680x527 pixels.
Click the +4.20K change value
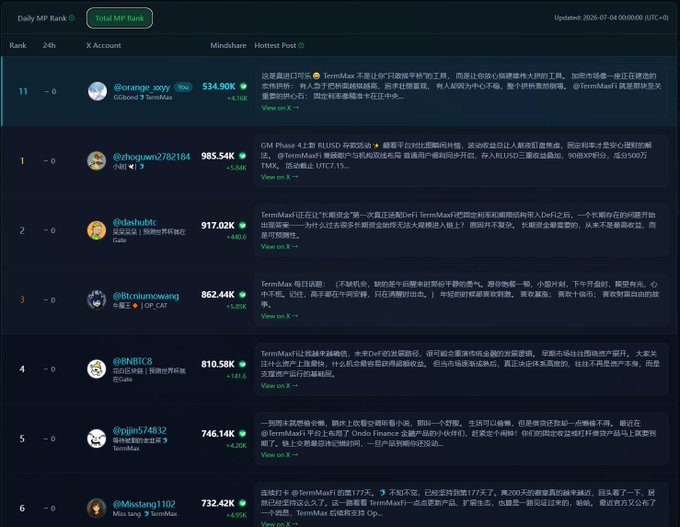pos(236,445)
